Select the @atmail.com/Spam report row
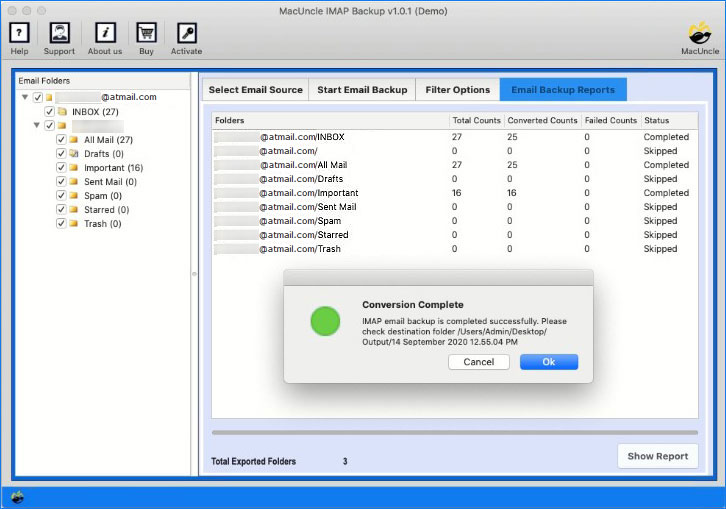The height and width of the screenshot is (509, 726). coord(455,221)
